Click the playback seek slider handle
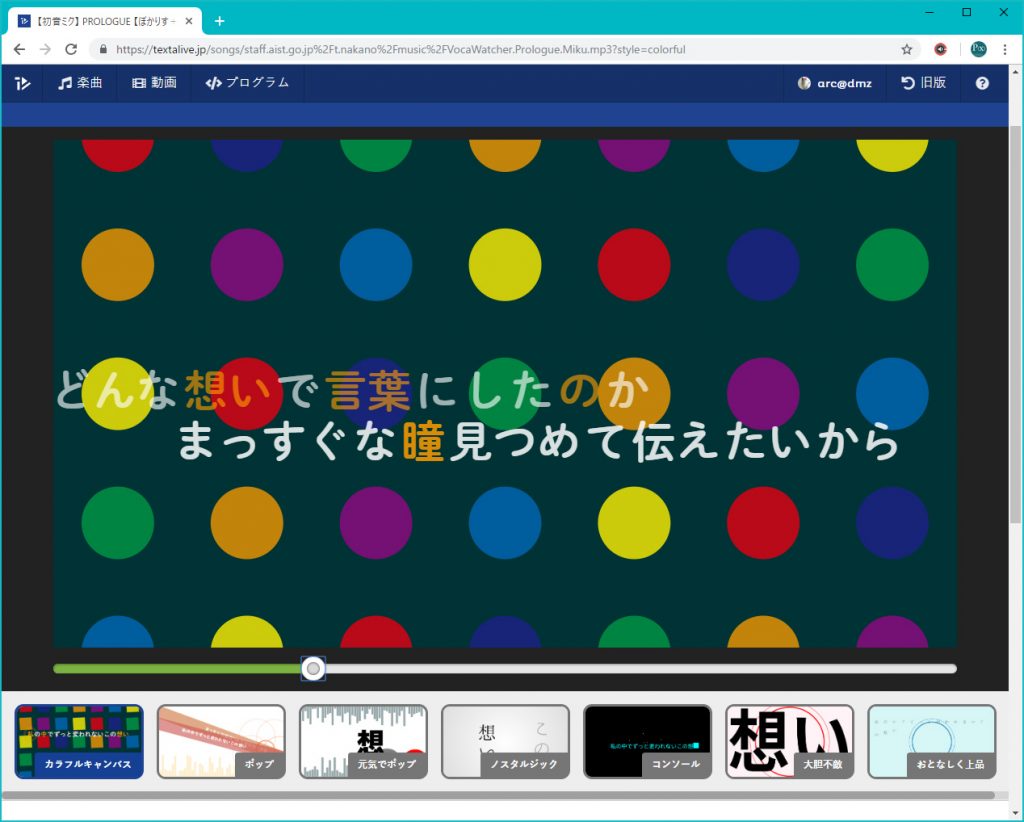 pyautogui.click(x=313, y=668)
